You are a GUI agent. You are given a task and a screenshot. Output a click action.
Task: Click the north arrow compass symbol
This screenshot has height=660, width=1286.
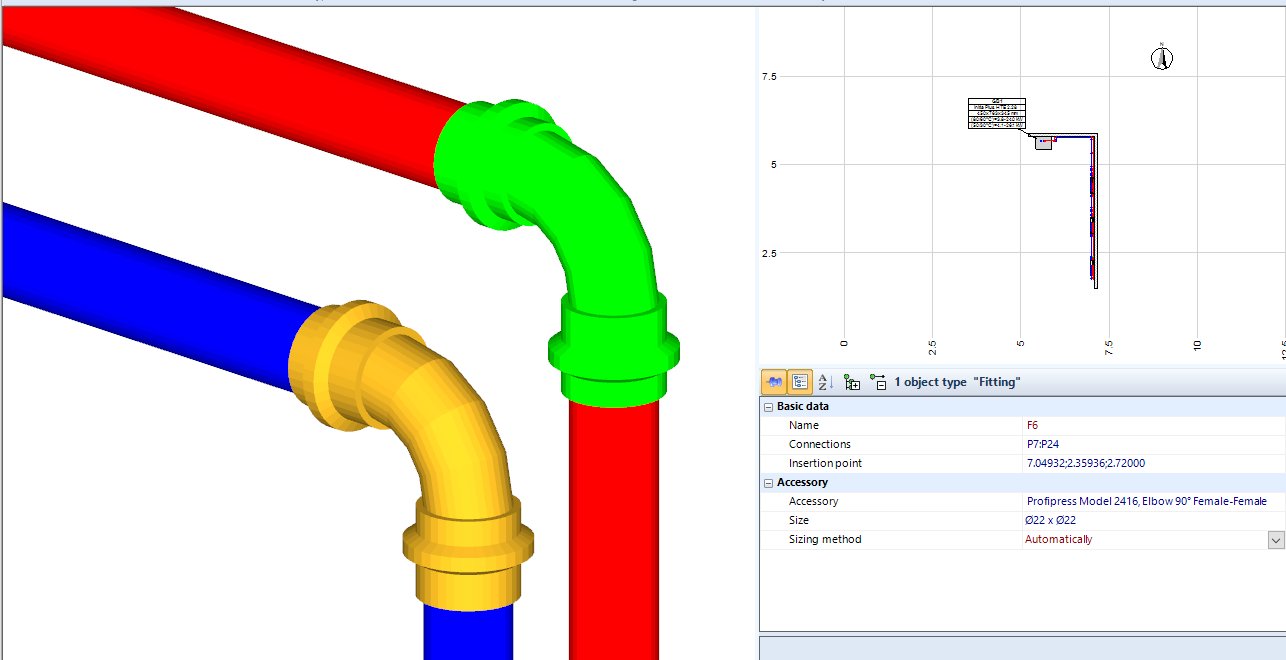pyautogui.click(x=1162, y=57)
